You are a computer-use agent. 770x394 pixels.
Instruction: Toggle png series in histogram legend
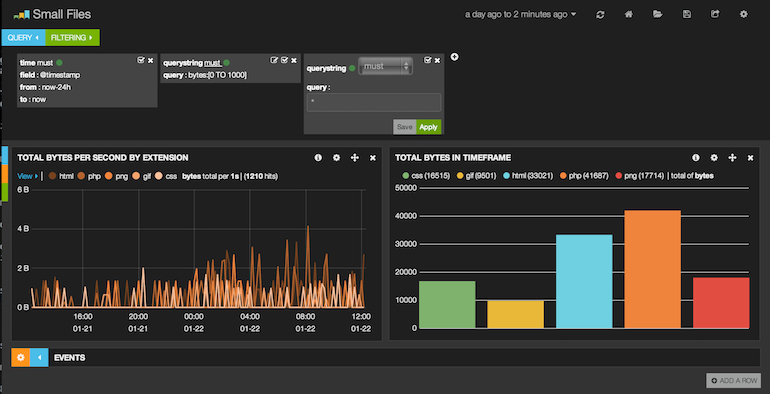[117, 176]
